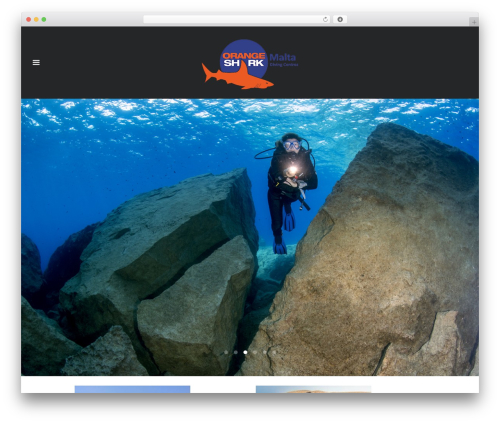The height and width of the screenshot is (423, 500).
Task: Go to the fourth slide dot
Action: pos(255,352)
